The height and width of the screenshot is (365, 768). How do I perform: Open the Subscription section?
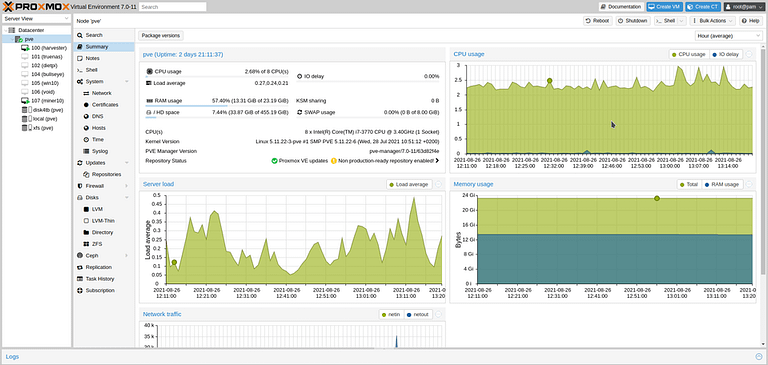click(x=99, y=291)
